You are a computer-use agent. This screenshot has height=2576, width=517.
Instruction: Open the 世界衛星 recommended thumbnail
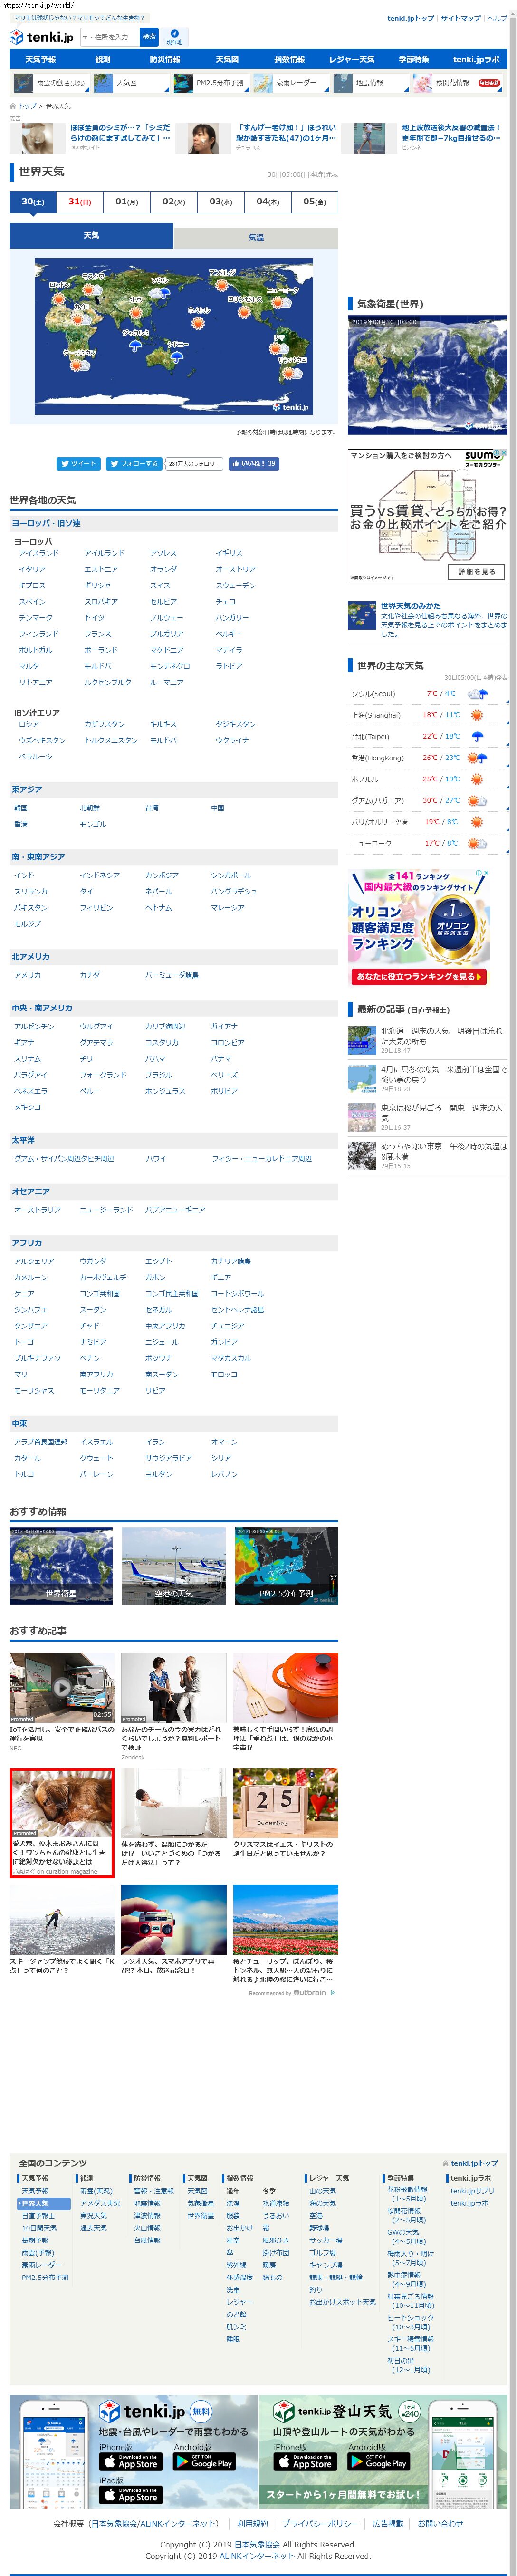pos(62,1565)
